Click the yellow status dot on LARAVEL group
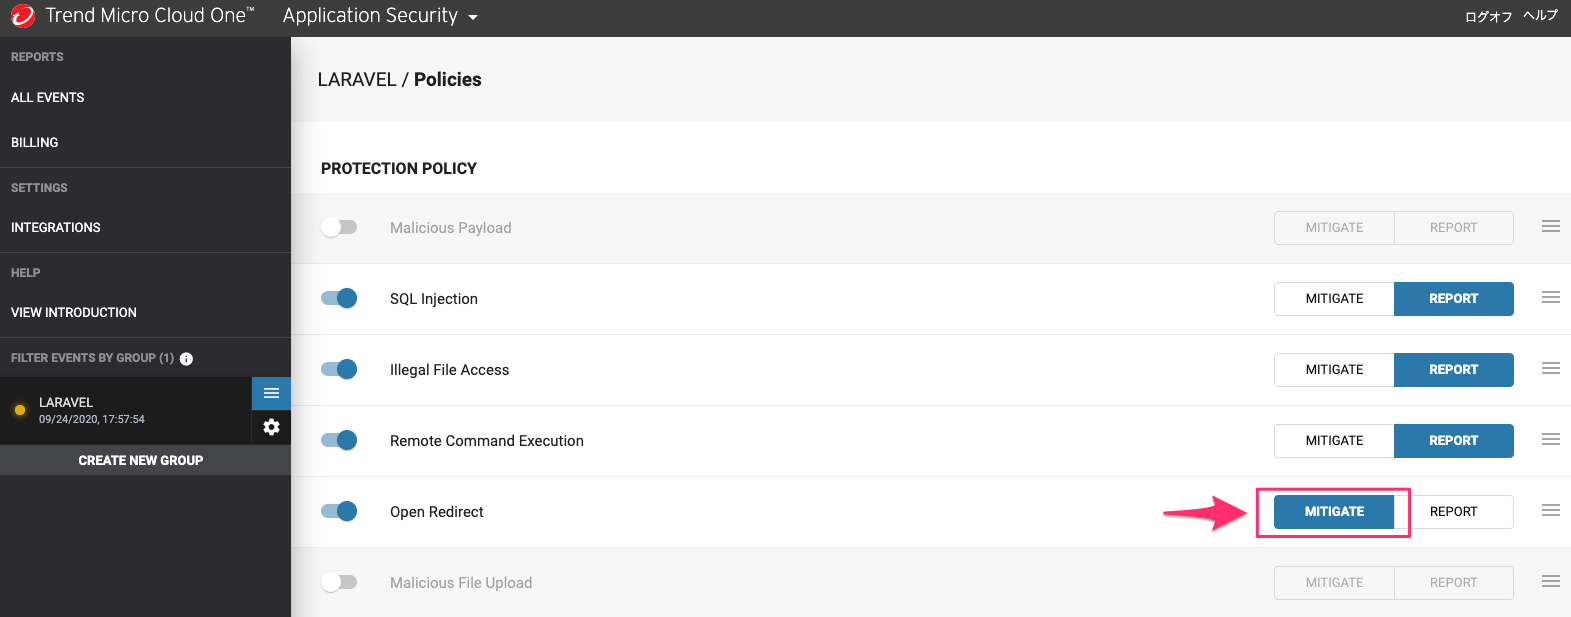Viewport: 1571px width, 617px height. click(x=20, y=409)
